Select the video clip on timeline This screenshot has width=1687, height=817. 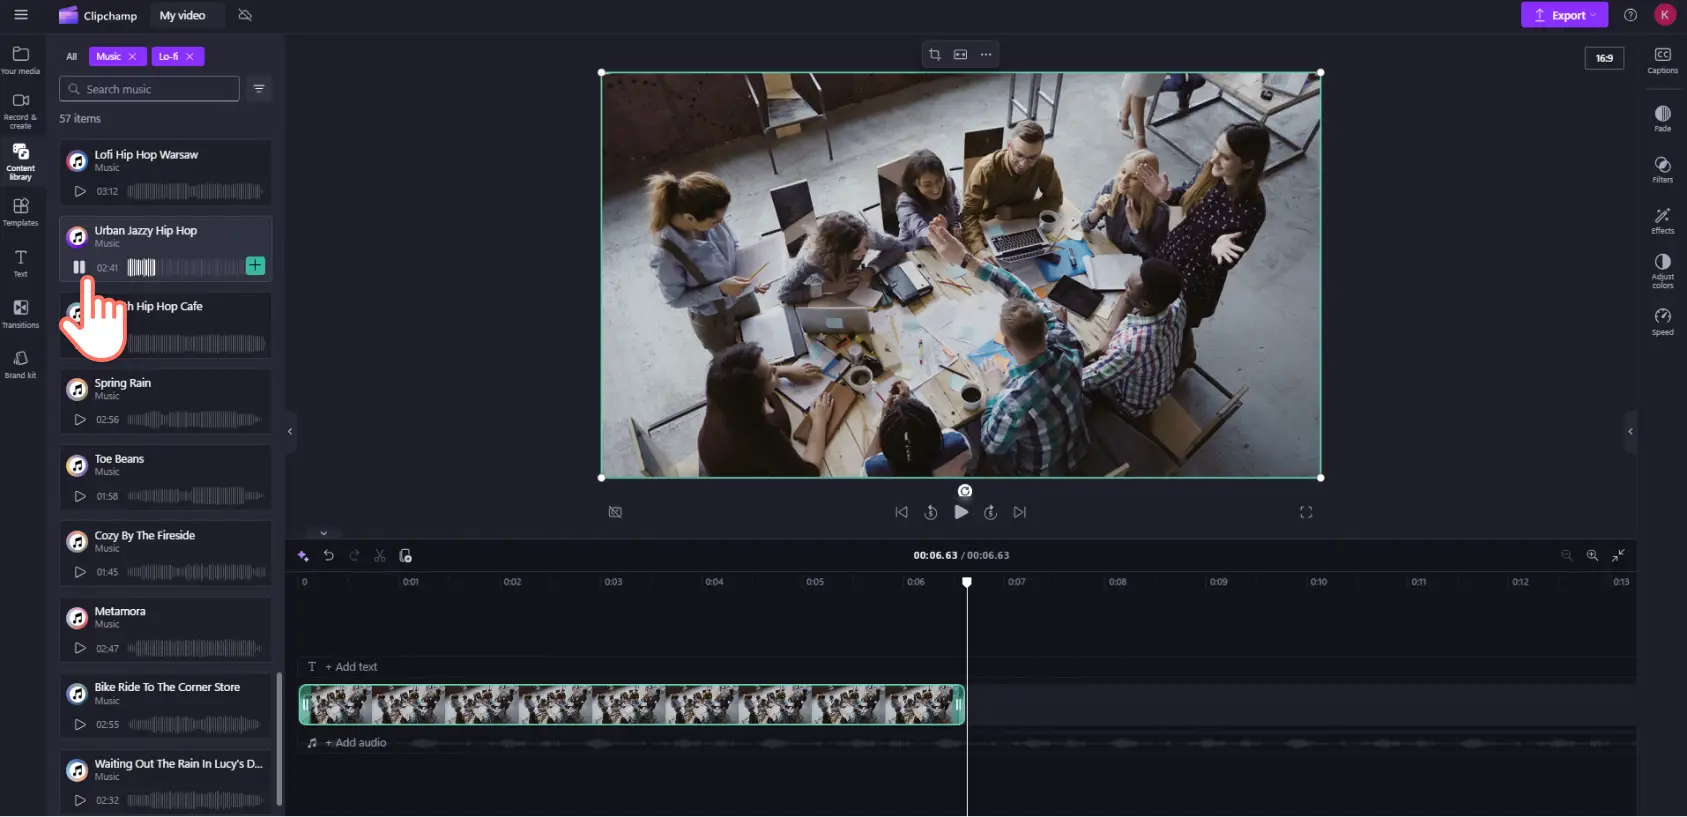click(632, 705)
